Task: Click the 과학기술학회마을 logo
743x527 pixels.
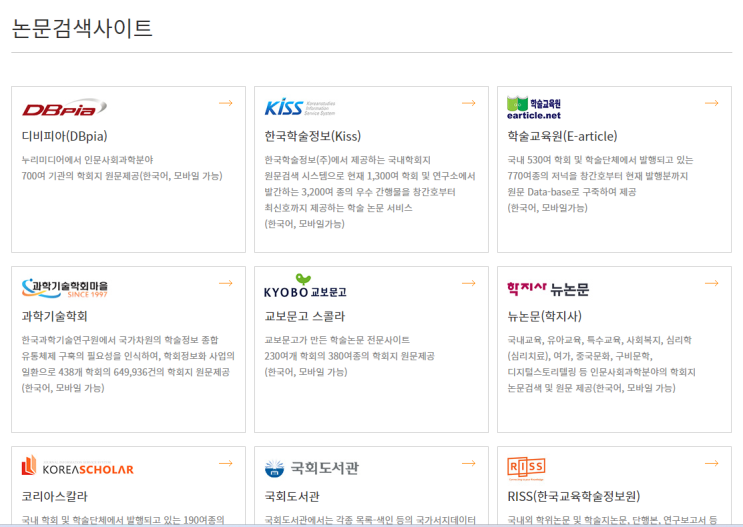Action: point(65,288)
